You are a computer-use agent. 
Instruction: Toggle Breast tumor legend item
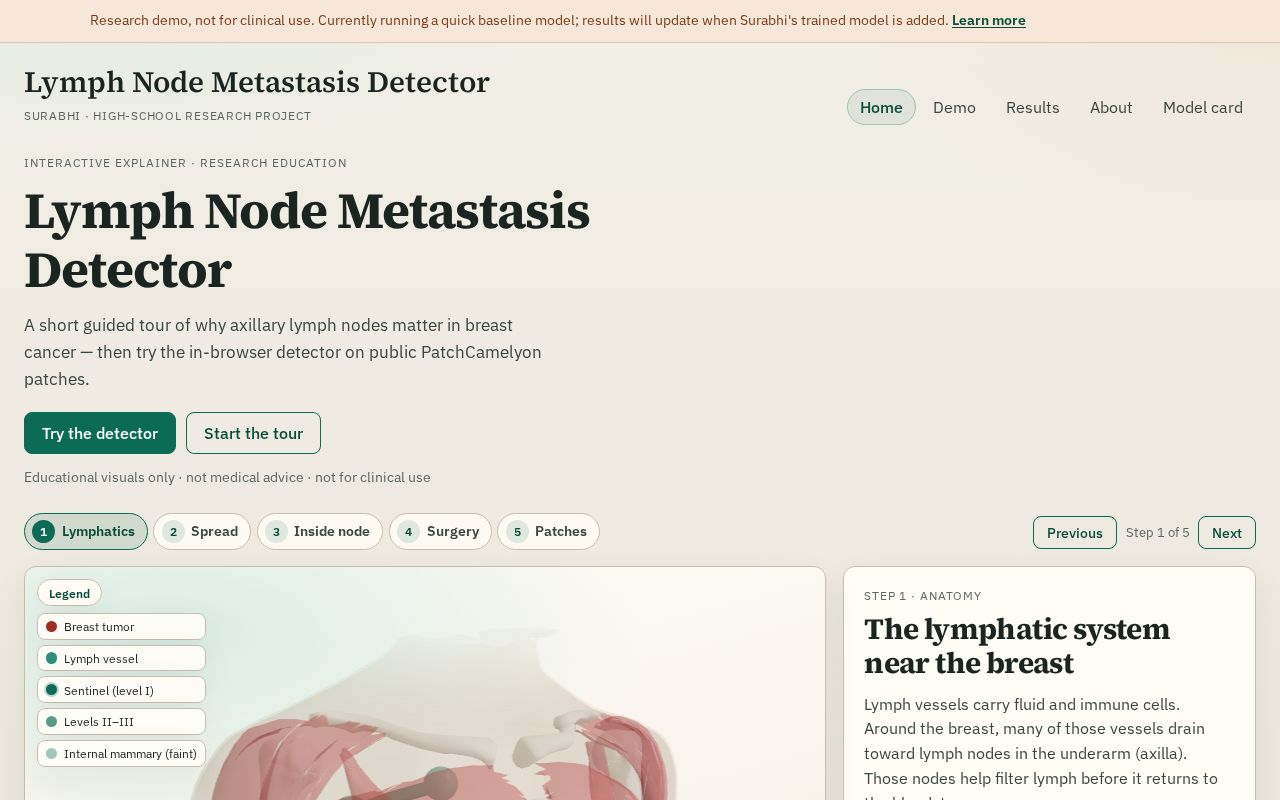[x=121, y=627]
